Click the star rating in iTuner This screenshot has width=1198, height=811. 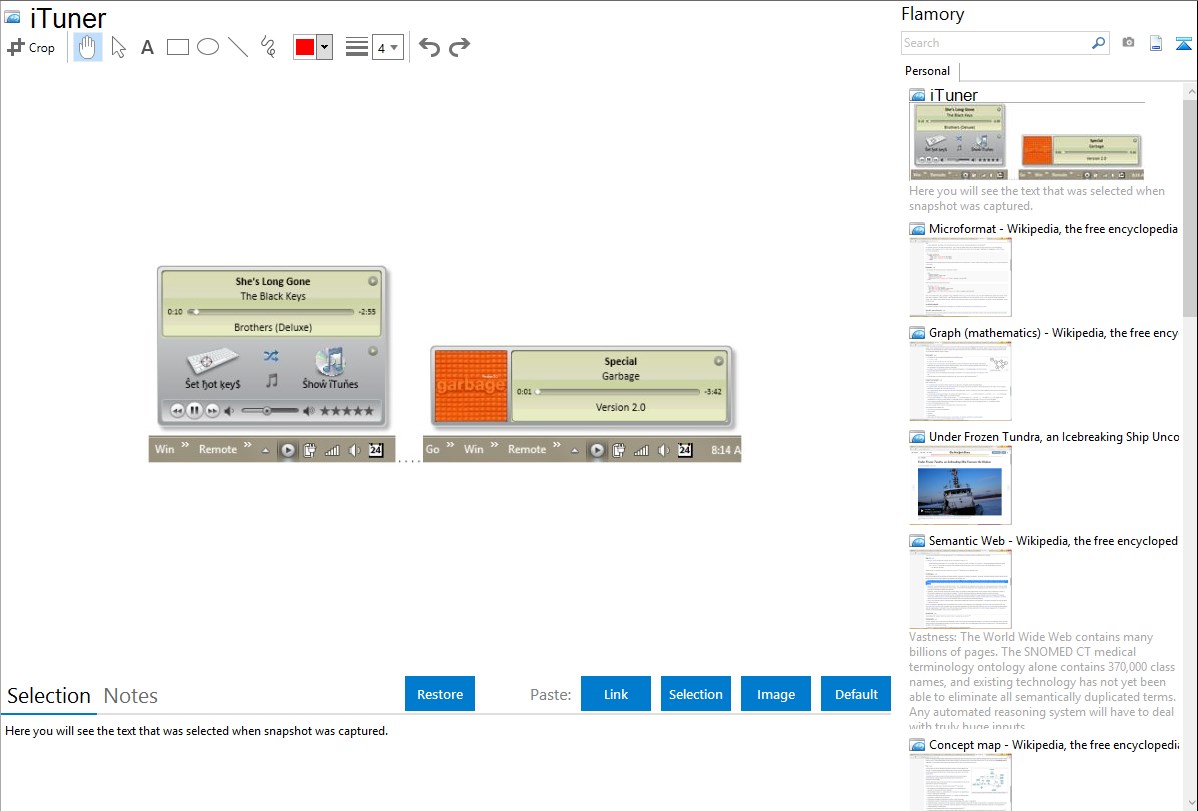click(x=347, y=411)
